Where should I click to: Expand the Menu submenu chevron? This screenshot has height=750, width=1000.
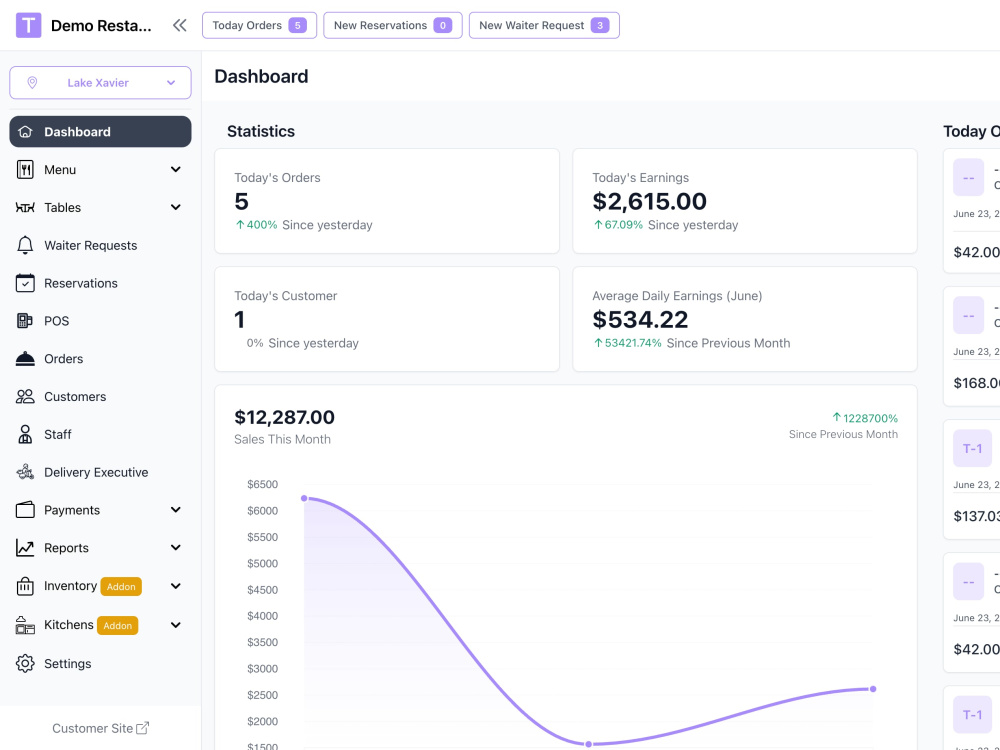[175, 170]
